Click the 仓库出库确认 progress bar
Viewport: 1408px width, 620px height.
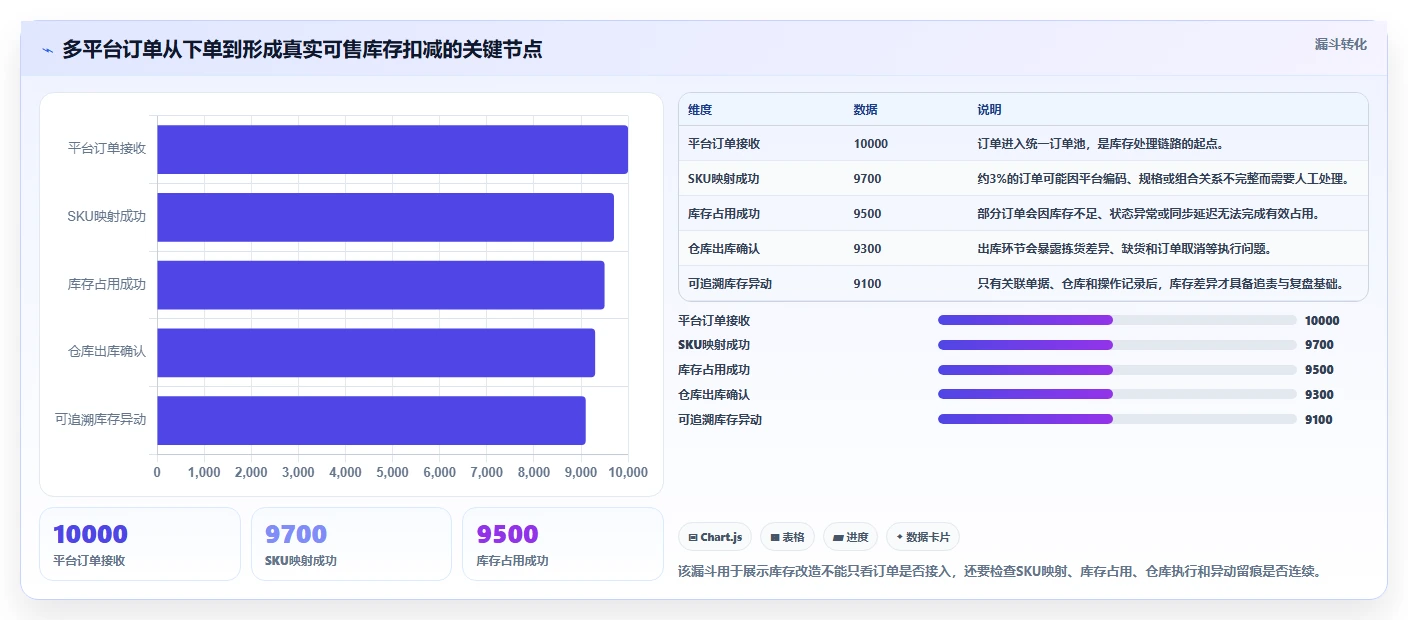1117,395
